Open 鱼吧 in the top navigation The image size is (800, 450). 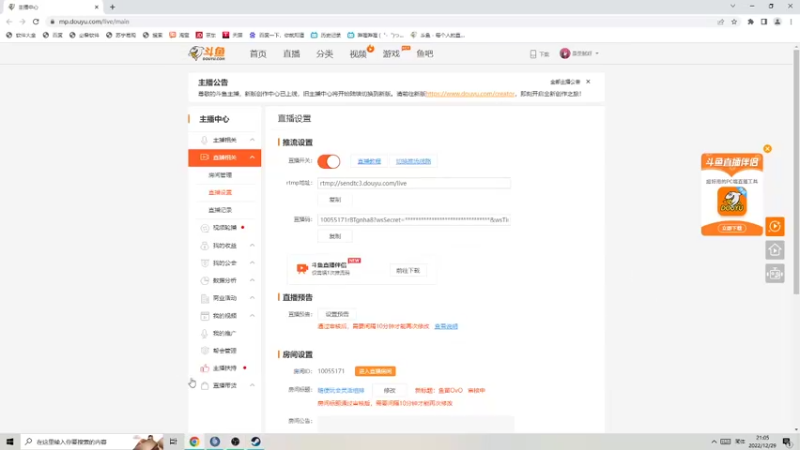tap(424, 54)
